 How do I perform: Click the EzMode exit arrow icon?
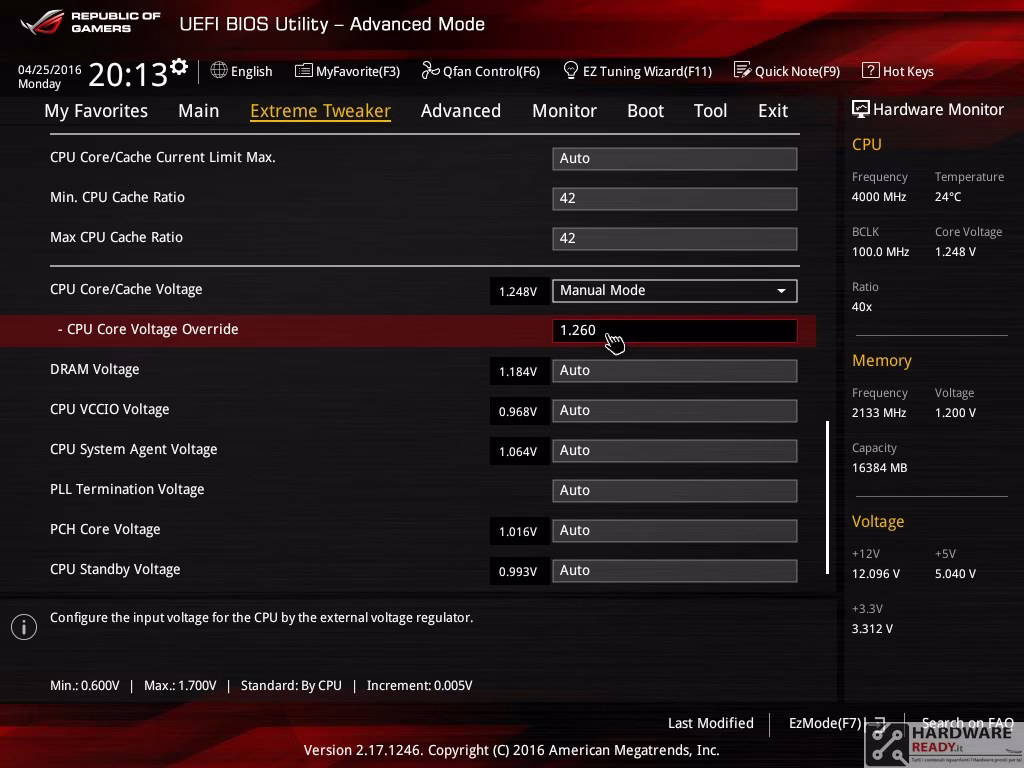879,724
